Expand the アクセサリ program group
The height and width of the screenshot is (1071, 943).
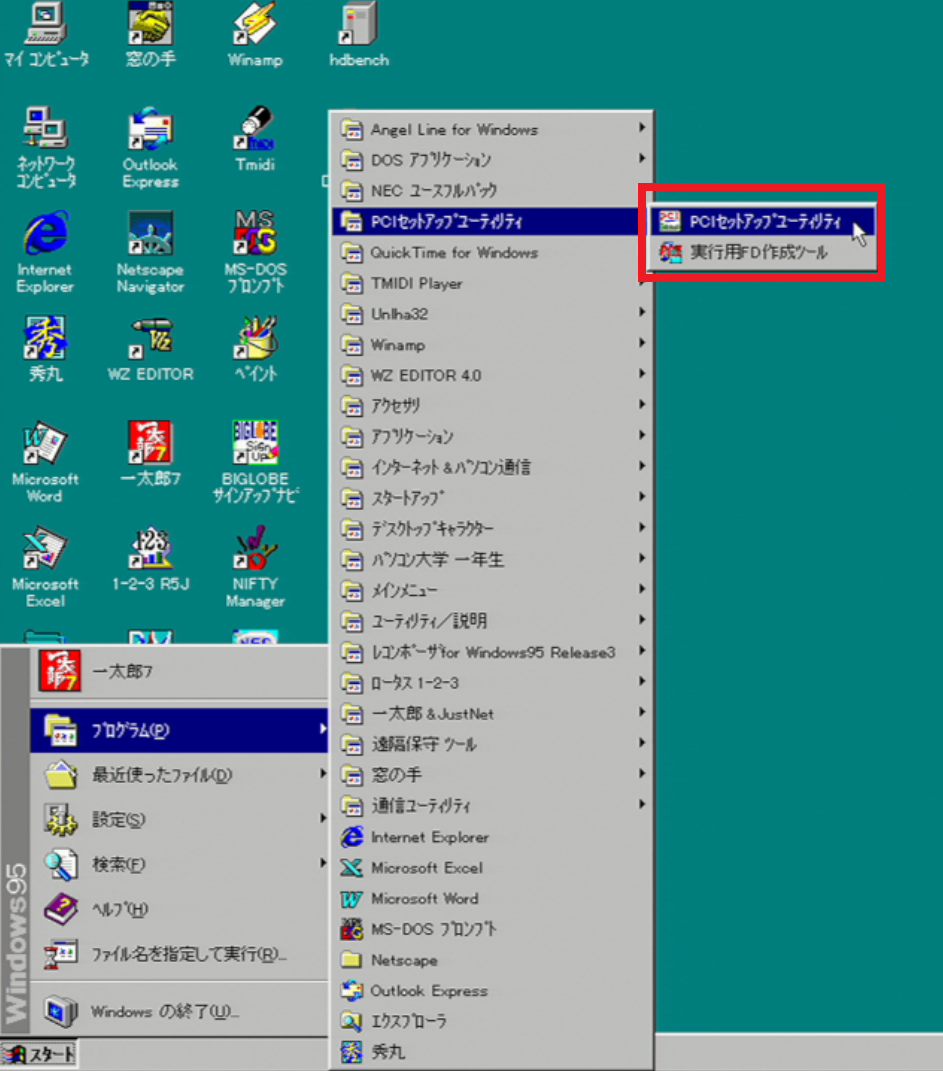point(492,406)
